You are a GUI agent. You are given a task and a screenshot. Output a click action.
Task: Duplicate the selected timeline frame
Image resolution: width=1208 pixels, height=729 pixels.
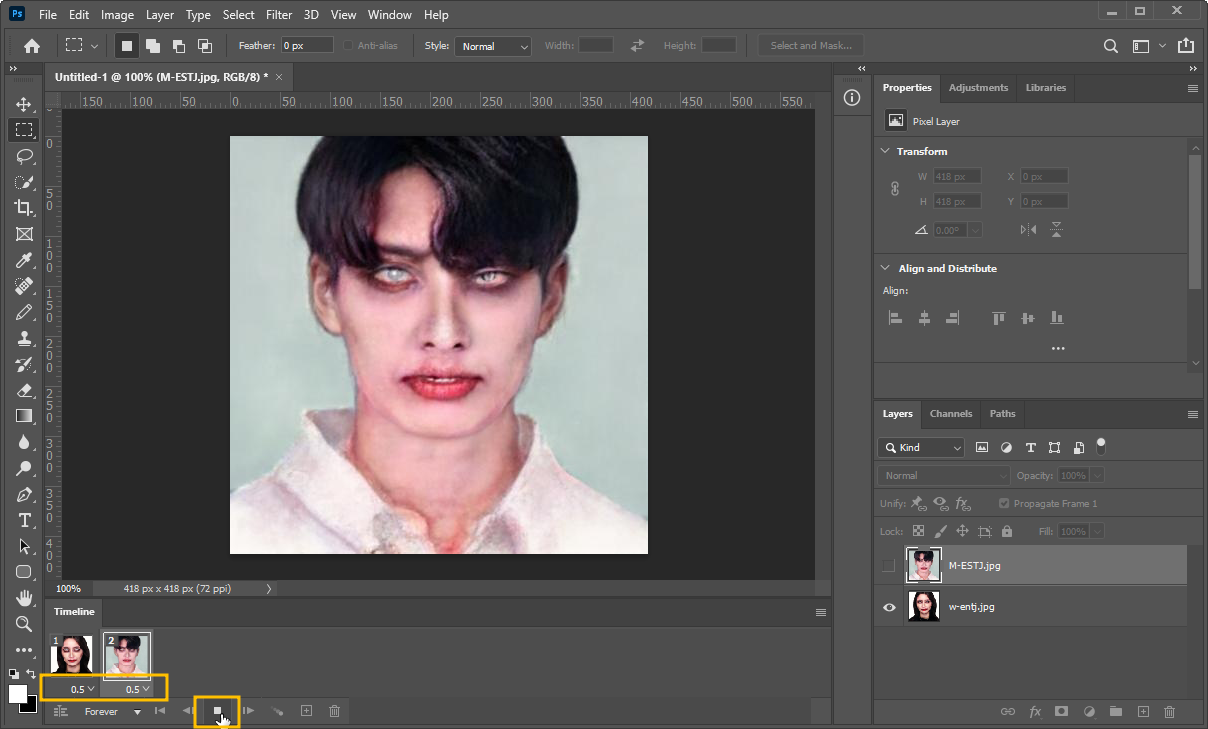[x=307, y=711]
